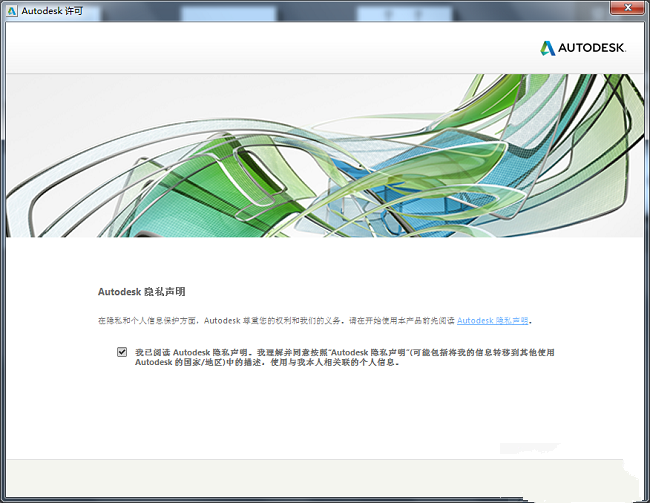Click the agreement text starting '我已阅读 Autodesk'
650x503 pixels.
click(344, 357)
